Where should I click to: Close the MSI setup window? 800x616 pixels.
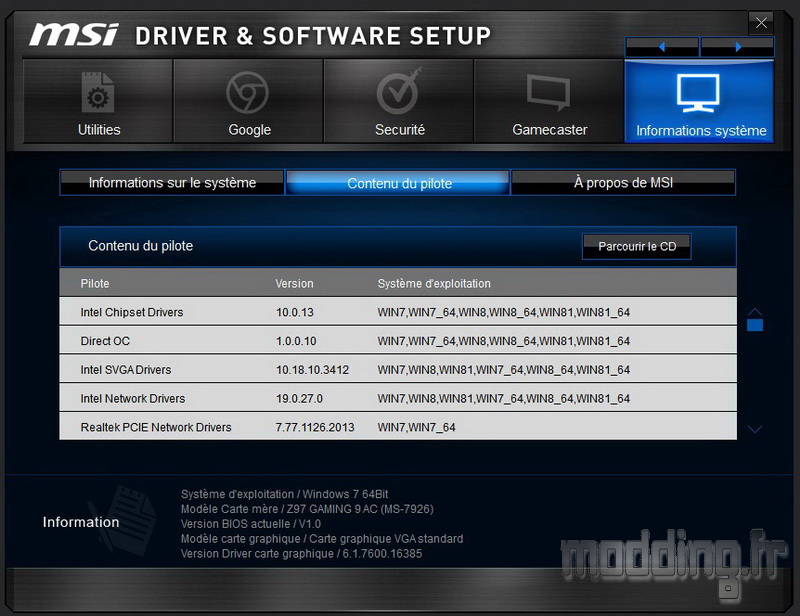[x=761, y=23]
